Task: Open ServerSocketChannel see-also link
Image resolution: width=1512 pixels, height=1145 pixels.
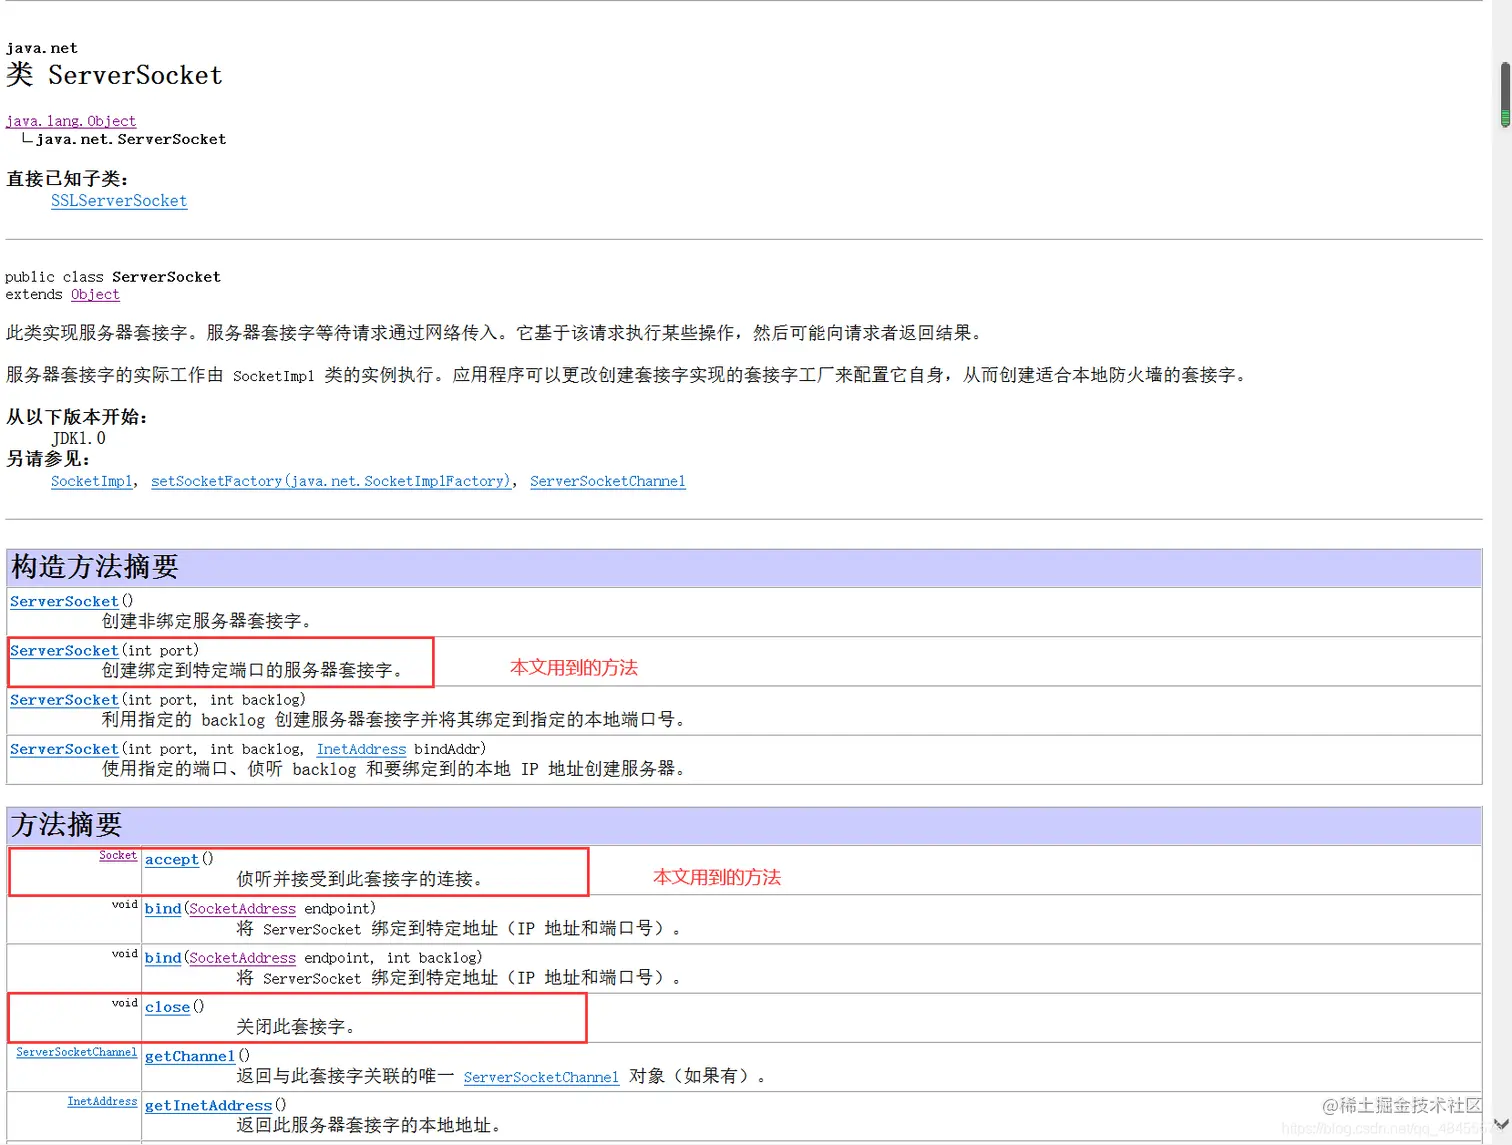Action: 608,481
